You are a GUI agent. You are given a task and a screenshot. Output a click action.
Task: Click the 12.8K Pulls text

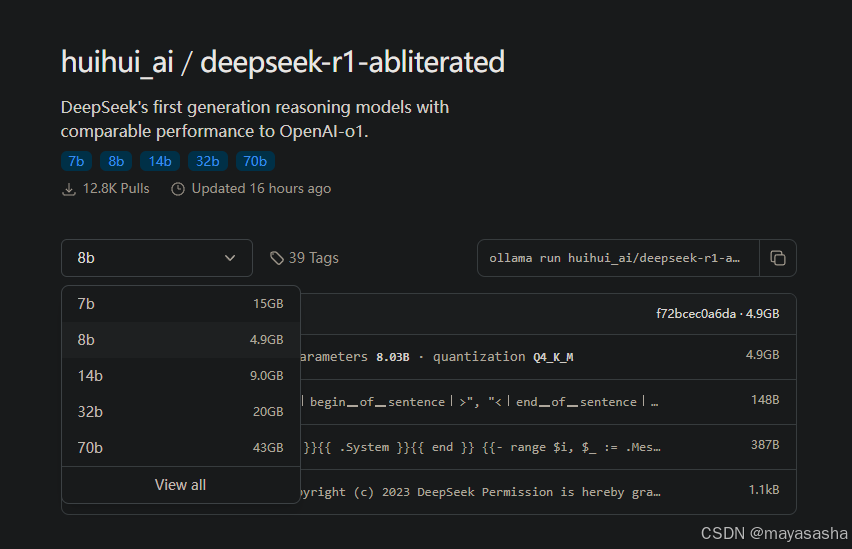116,189
